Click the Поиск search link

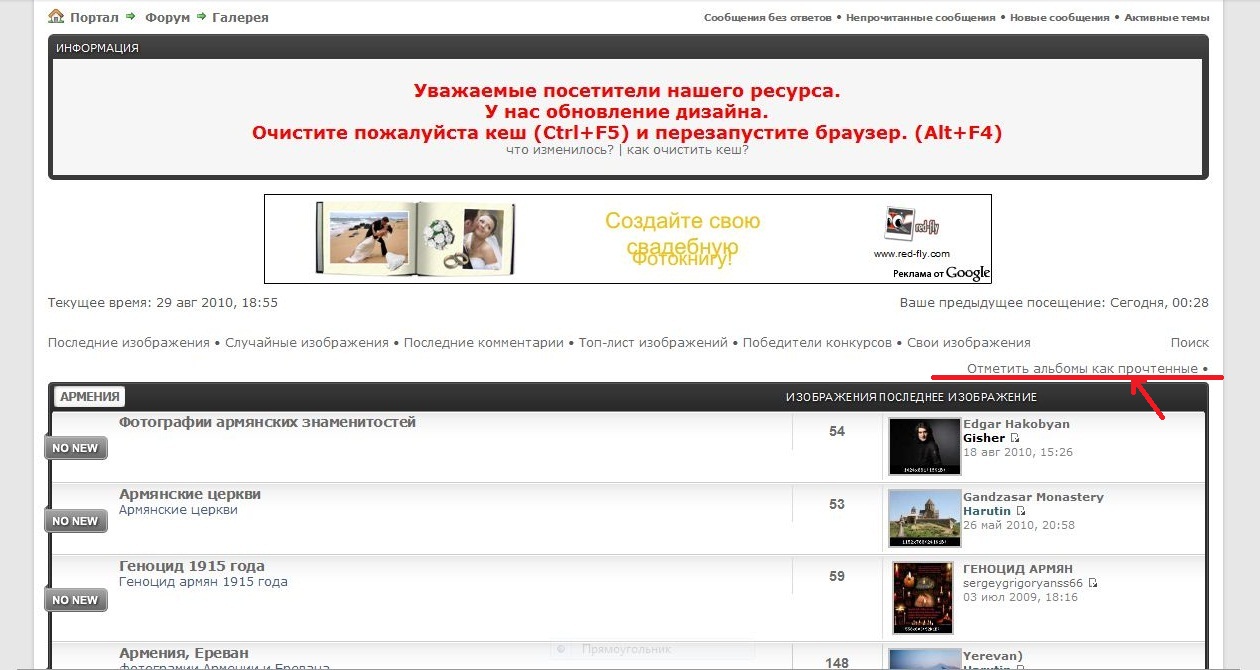click(x=1189, y=342)
